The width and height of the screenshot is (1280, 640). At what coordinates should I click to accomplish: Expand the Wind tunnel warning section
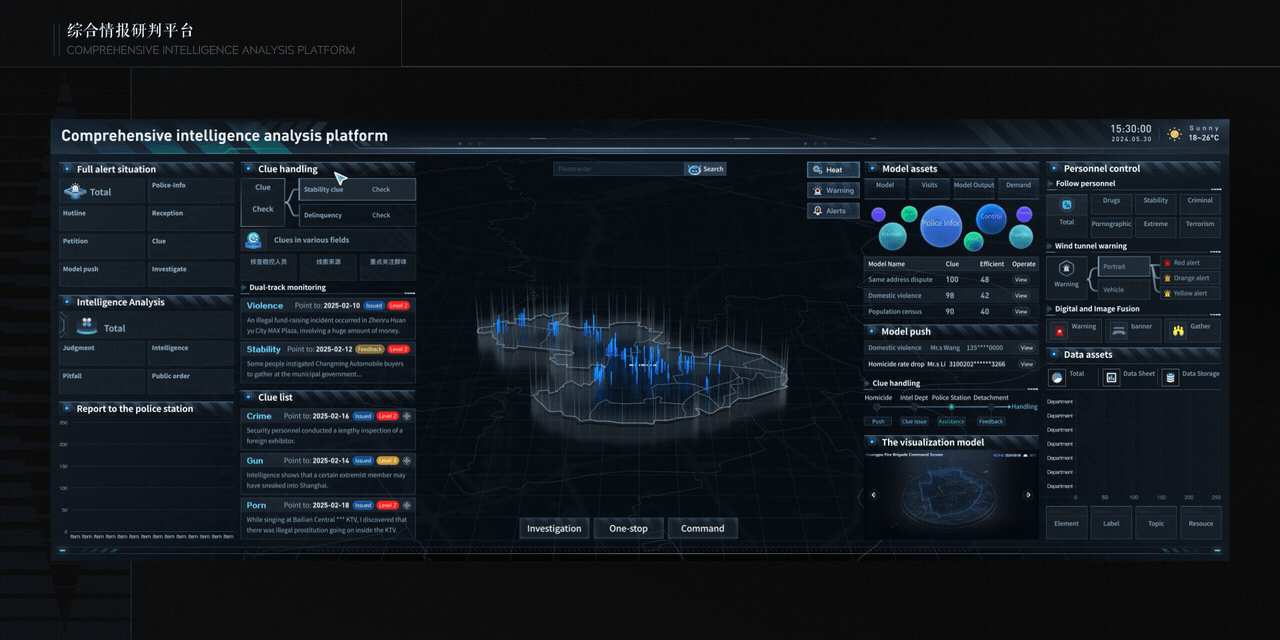coord(1051,246)
